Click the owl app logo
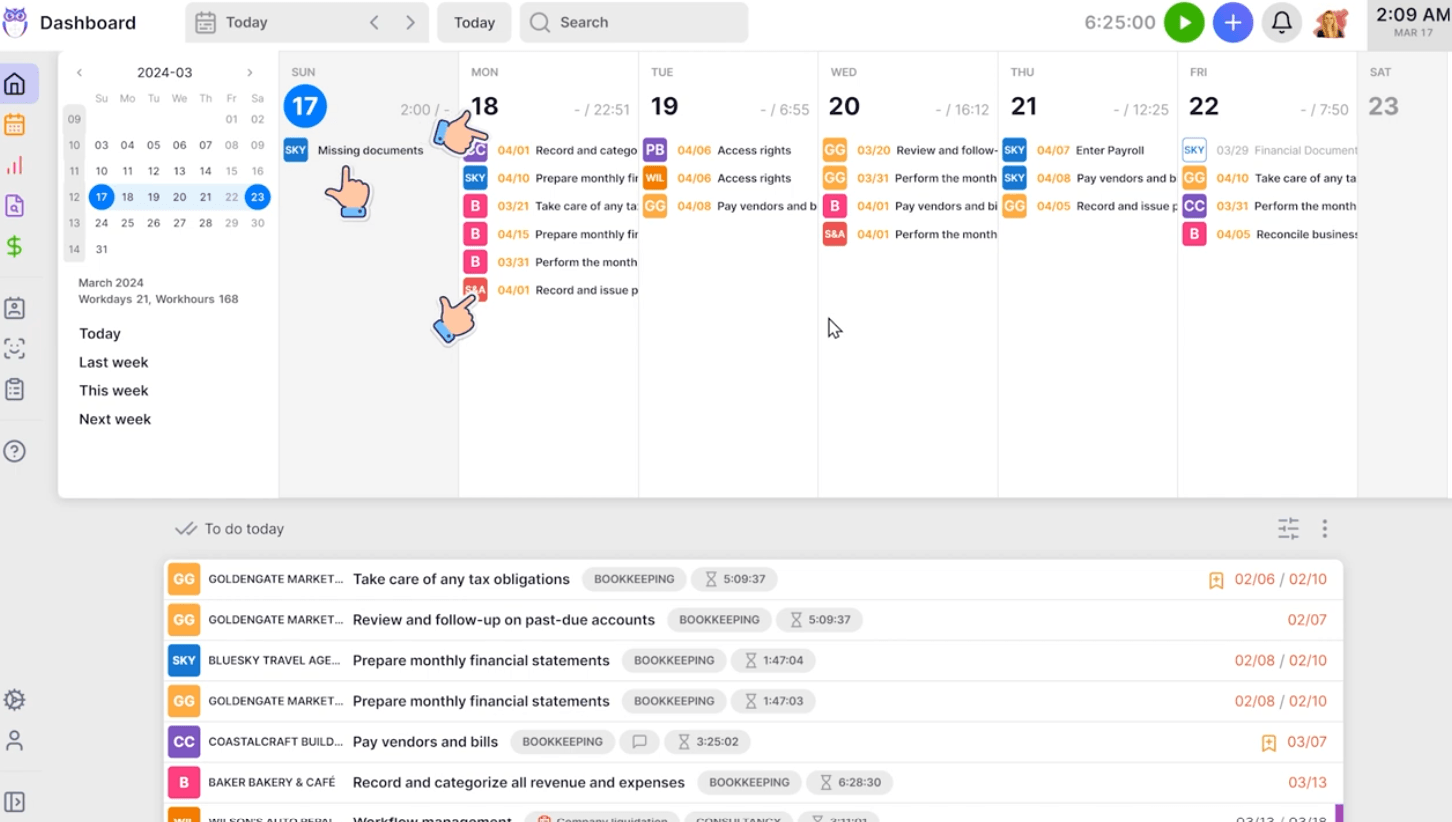 (x=15, y=22)
